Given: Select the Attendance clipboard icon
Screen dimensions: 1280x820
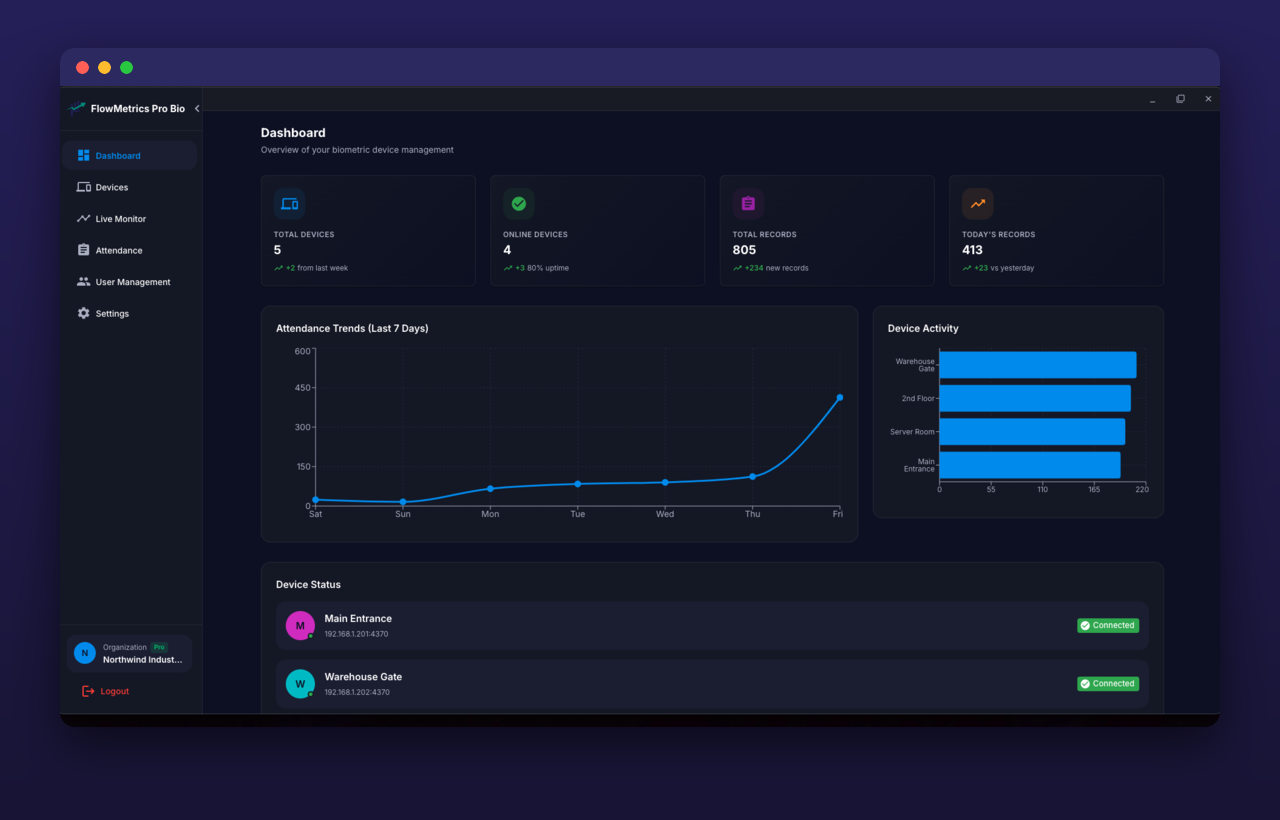Looking at the screenshot, I should pos(84,250).
